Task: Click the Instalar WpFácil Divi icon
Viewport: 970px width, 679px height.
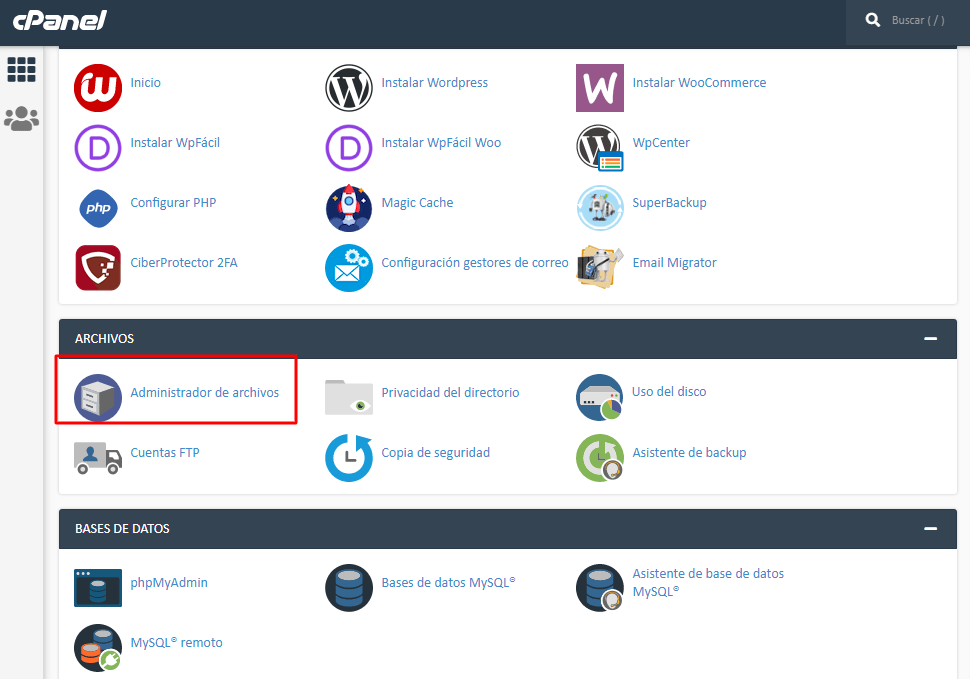Action: (98, 148)
